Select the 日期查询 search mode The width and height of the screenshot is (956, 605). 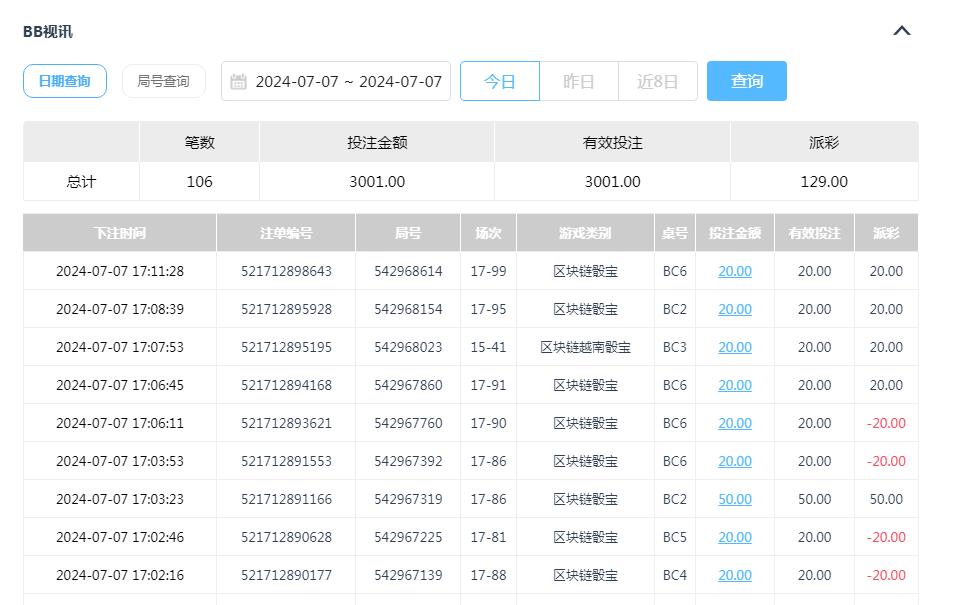click(64, 81)
